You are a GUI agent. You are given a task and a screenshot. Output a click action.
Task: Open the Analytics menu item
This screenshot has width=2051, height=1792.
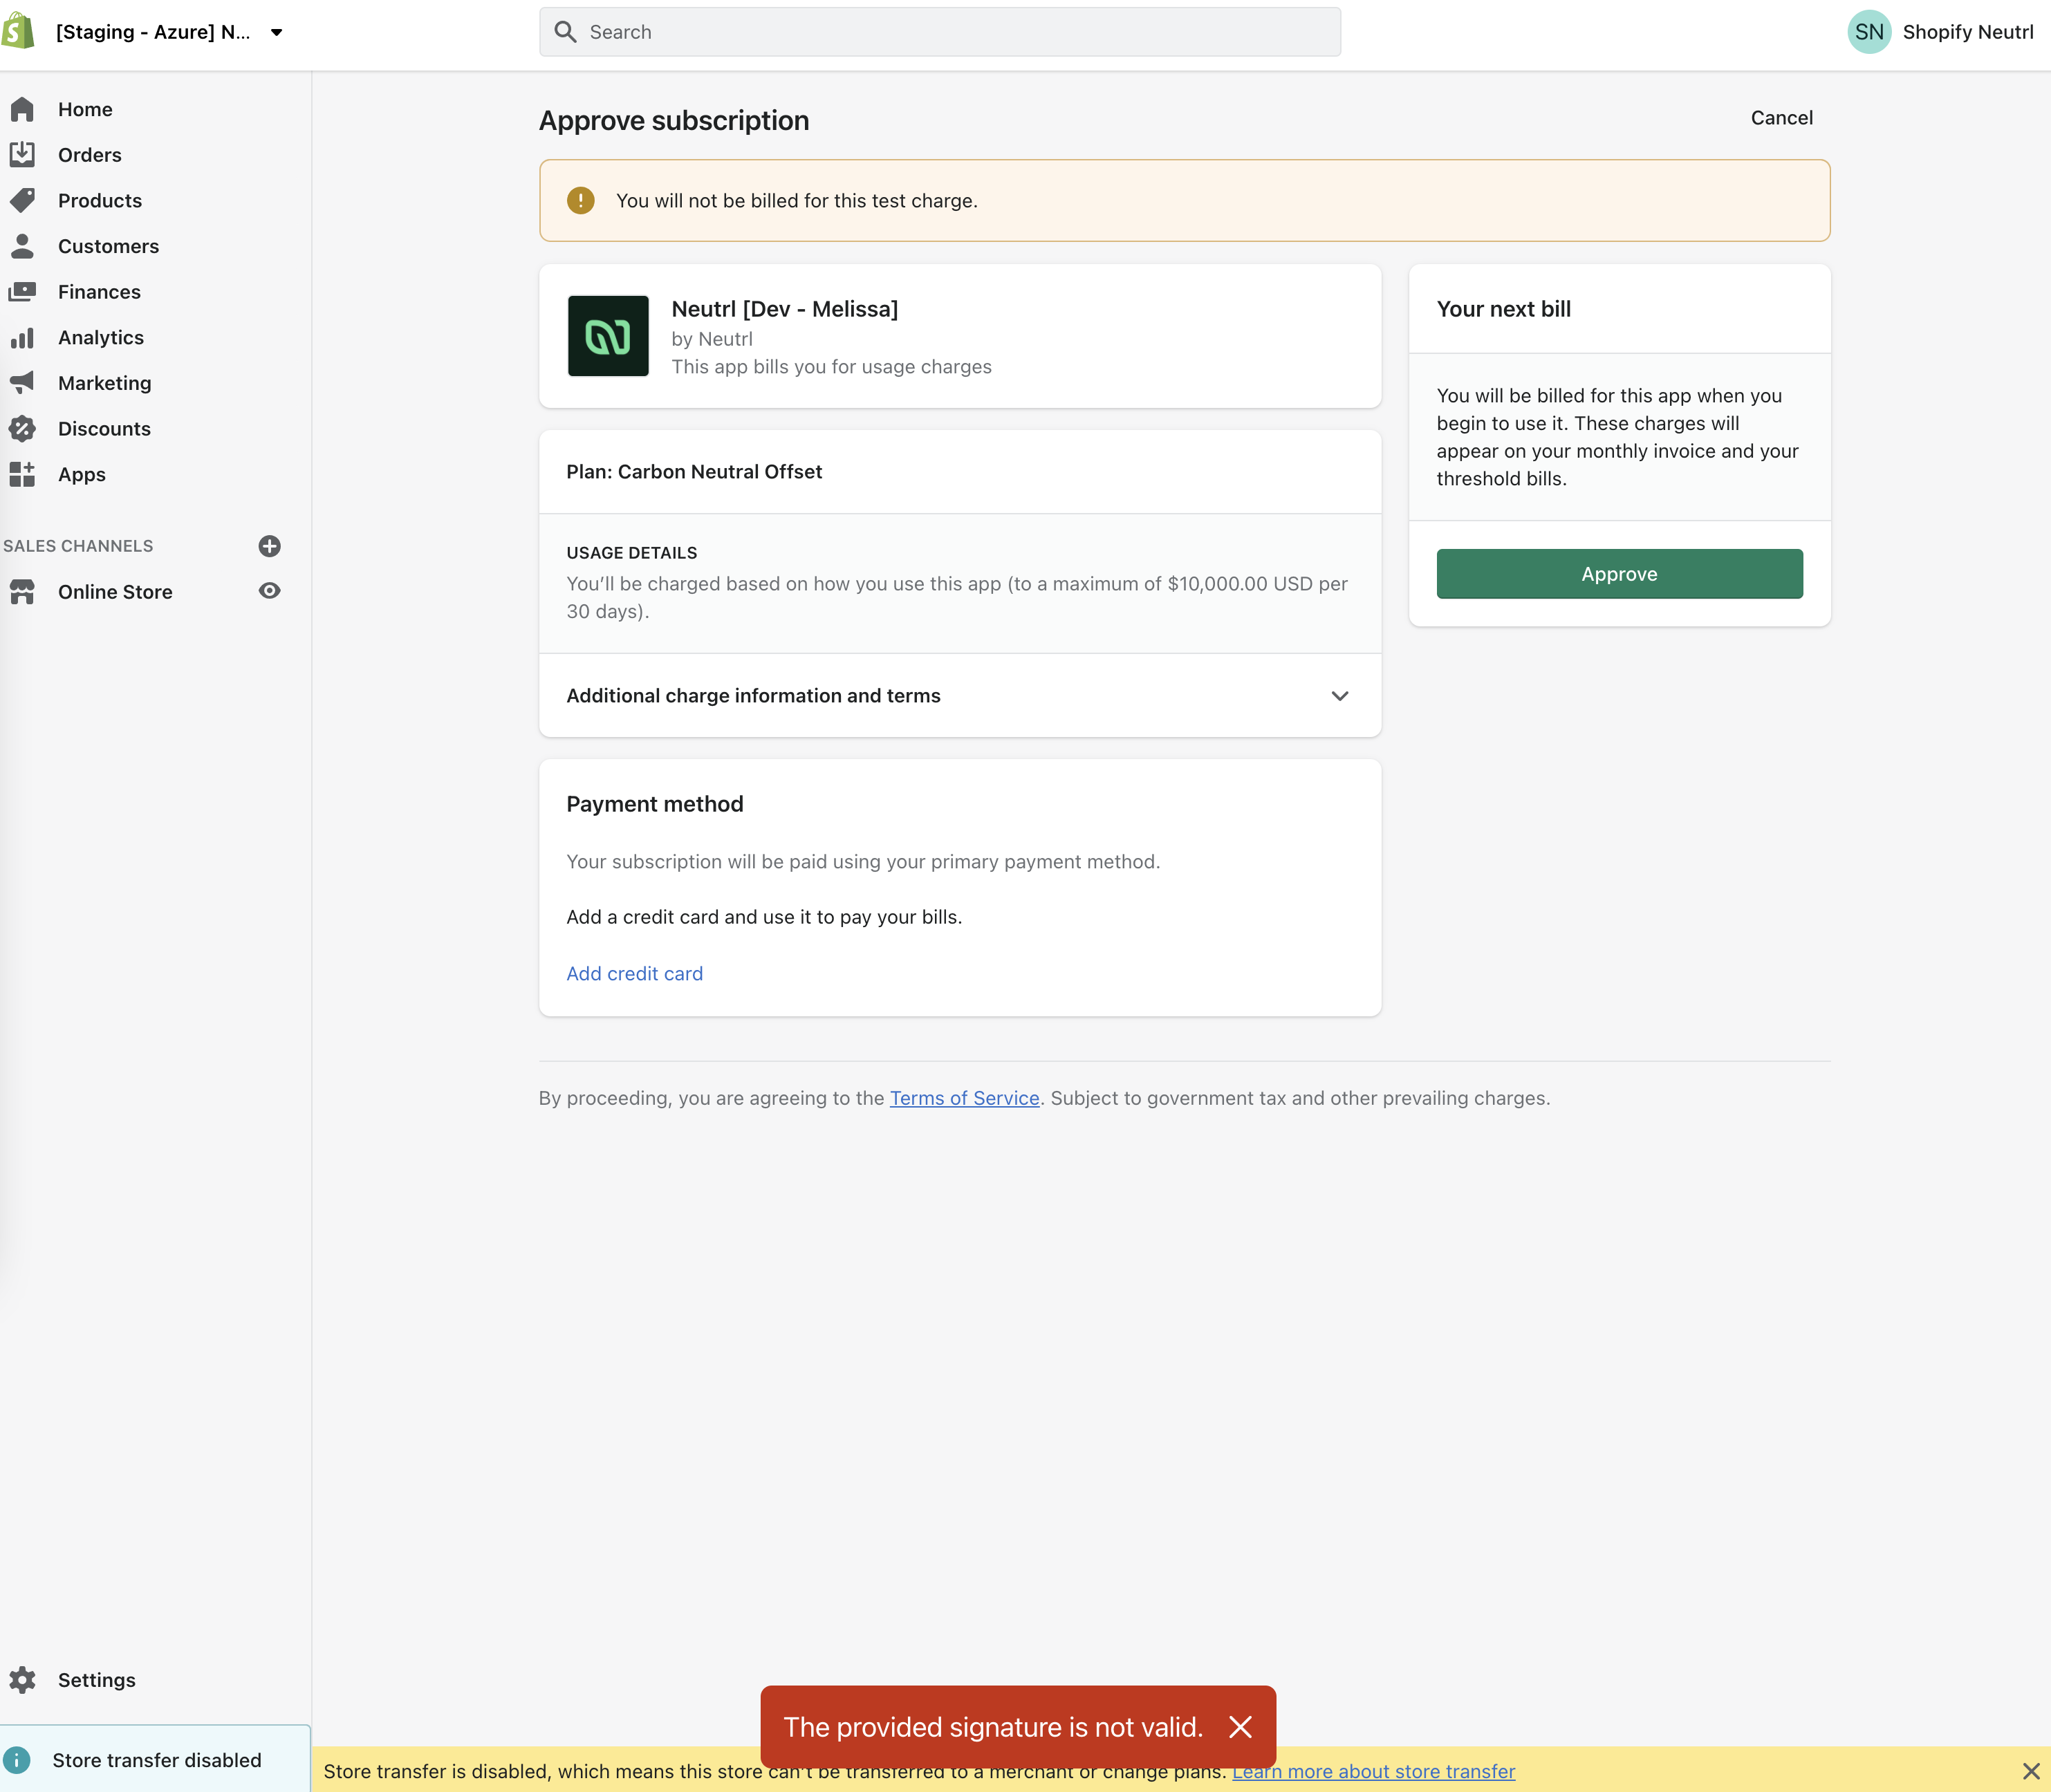pos(101,338)
